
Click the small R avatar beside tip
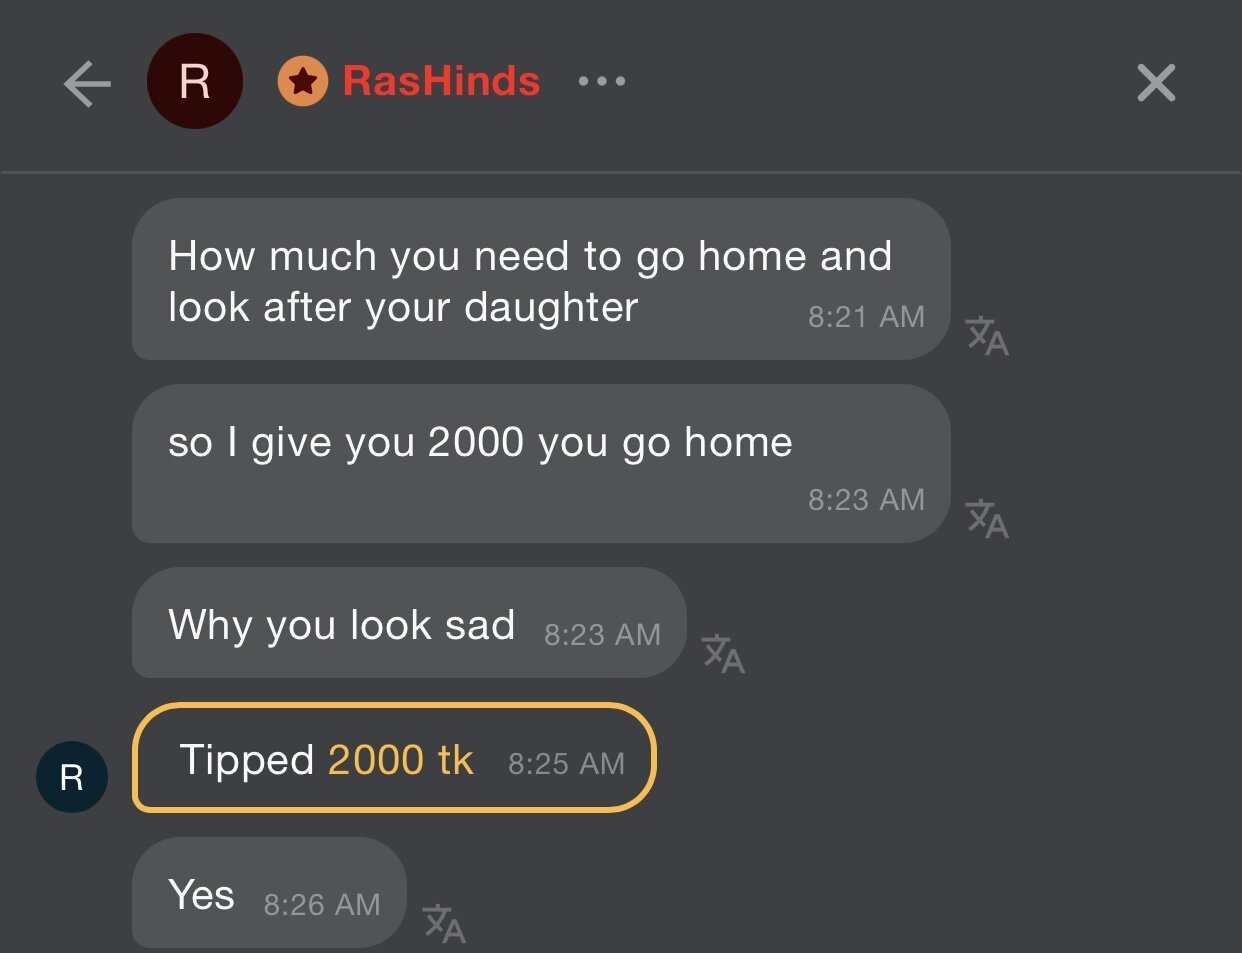pyautogui.click(x=72, y=777)
